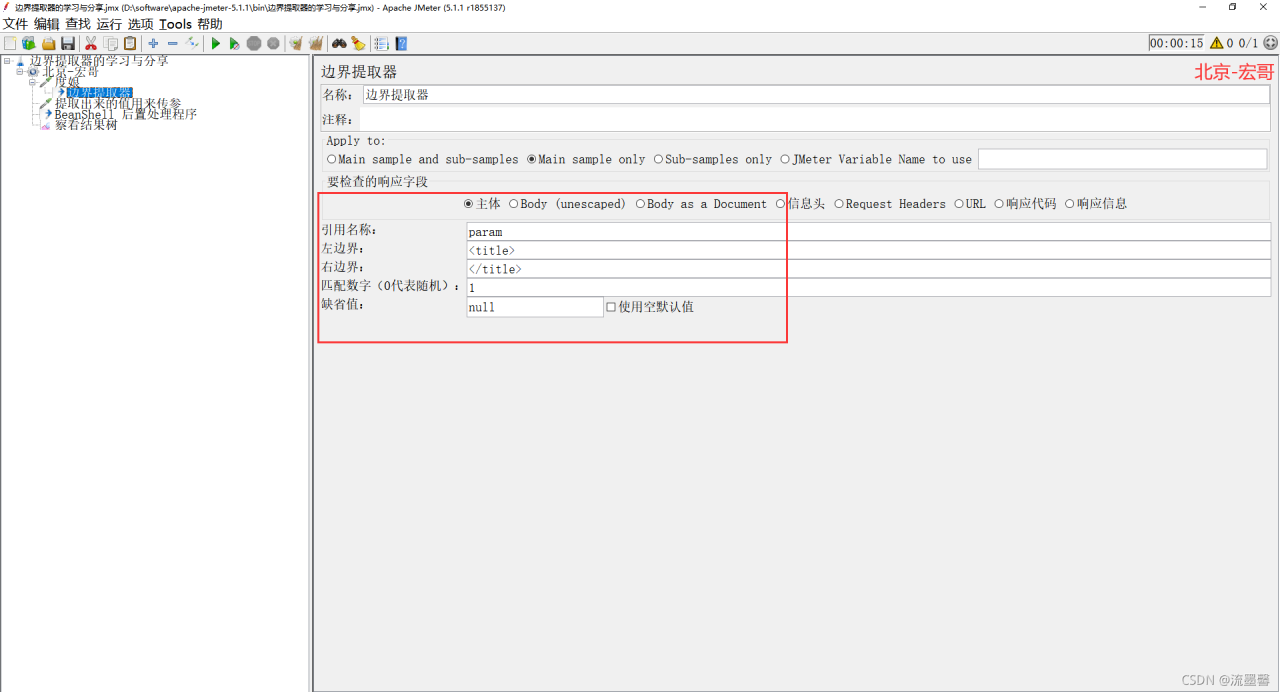1280x692 pixels.
Task: Open the Function Helper list icon
Action: pyautogui.click(x=381, y=43)
